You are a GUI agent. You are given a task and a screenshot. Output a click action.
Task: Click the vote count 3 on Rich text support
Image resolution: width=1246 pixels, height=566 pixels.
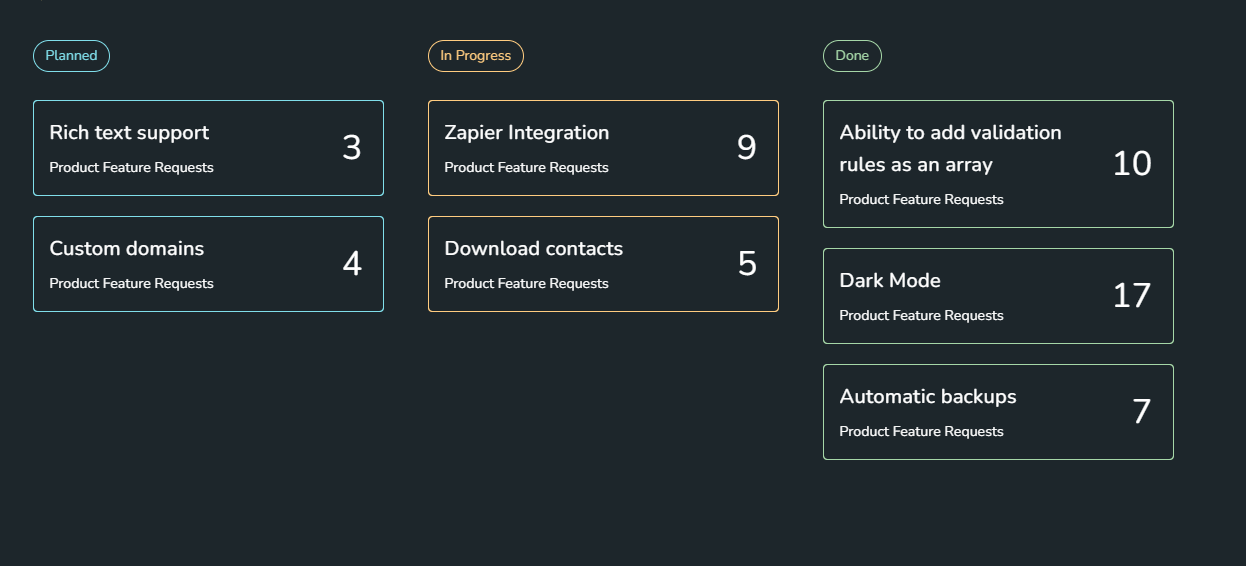click(x=351, y=148)
